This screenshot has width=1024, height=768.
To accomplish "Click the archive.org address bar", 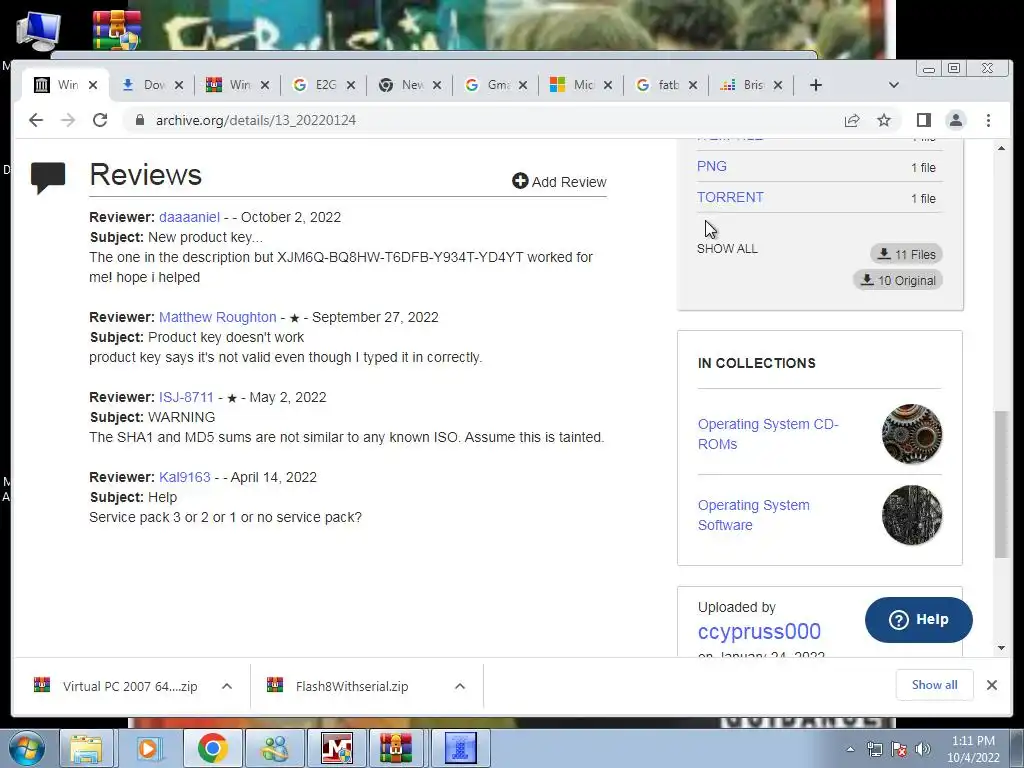I will 483,120.
